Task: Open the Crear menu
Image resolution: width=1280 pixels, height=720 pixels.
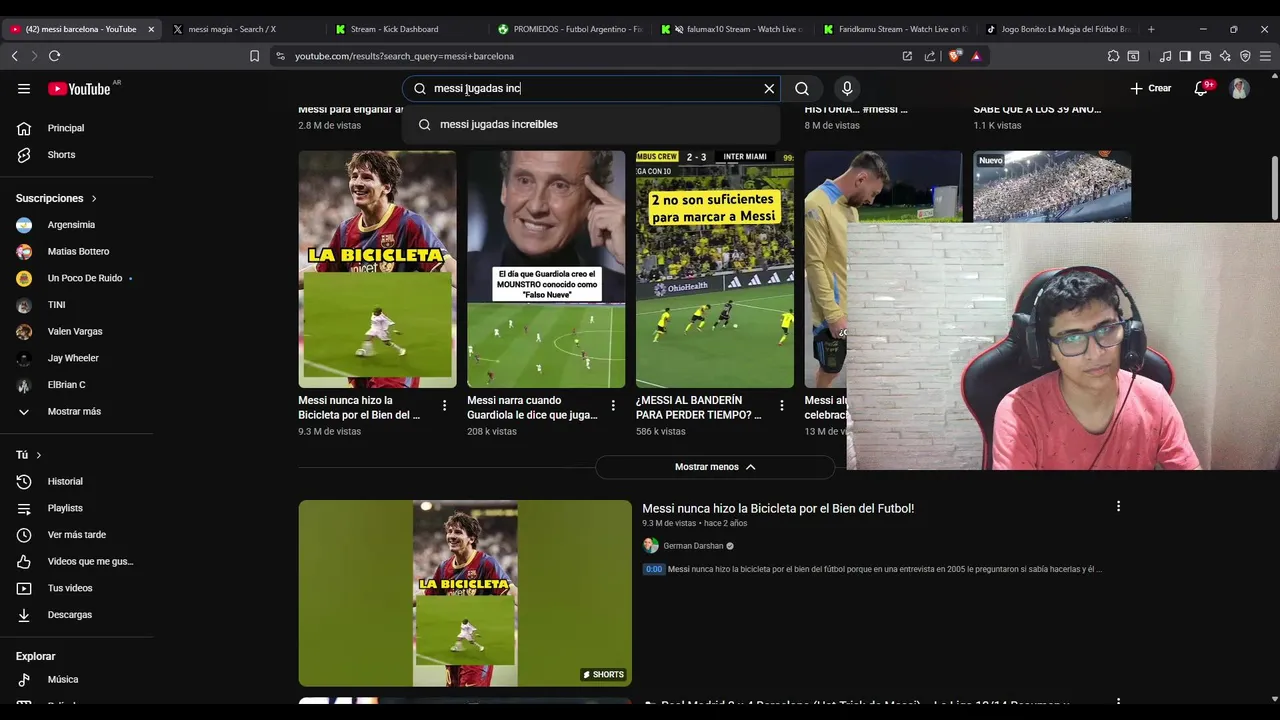Action: (1150, 89)
